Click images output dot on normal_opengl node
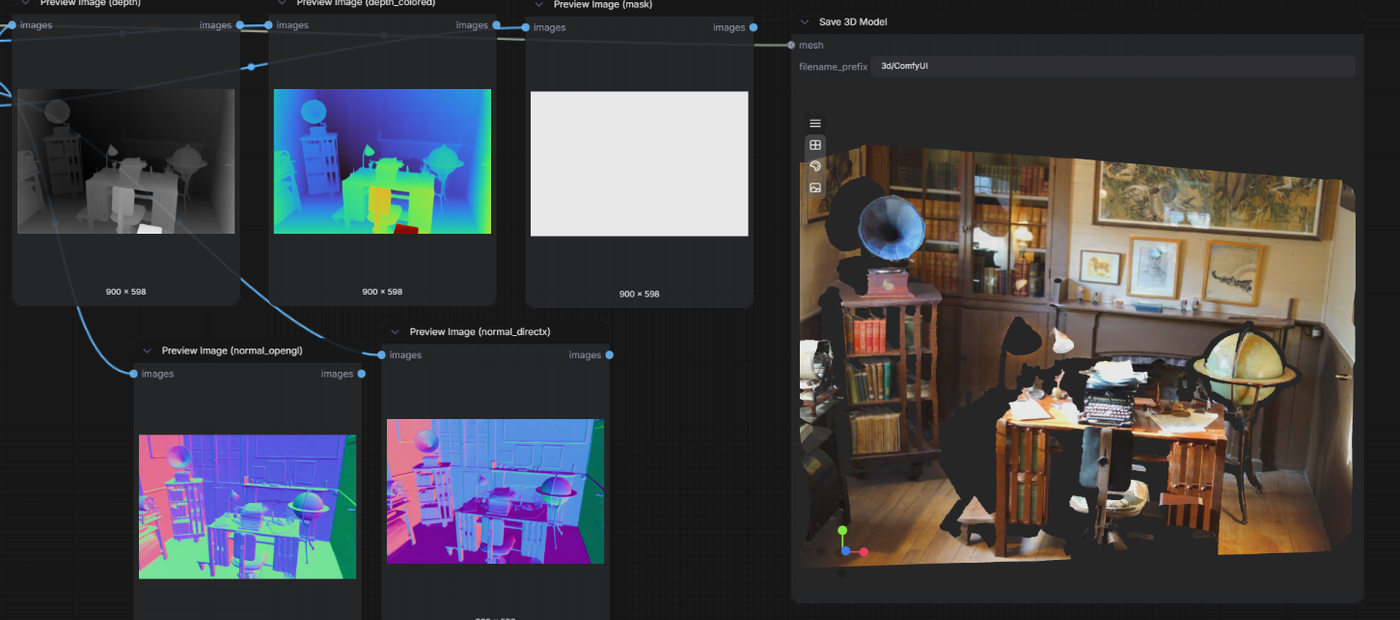Image resolution: width=1400 pixels, height=620 pixels. pyautogui.click(x=361, y=374)
